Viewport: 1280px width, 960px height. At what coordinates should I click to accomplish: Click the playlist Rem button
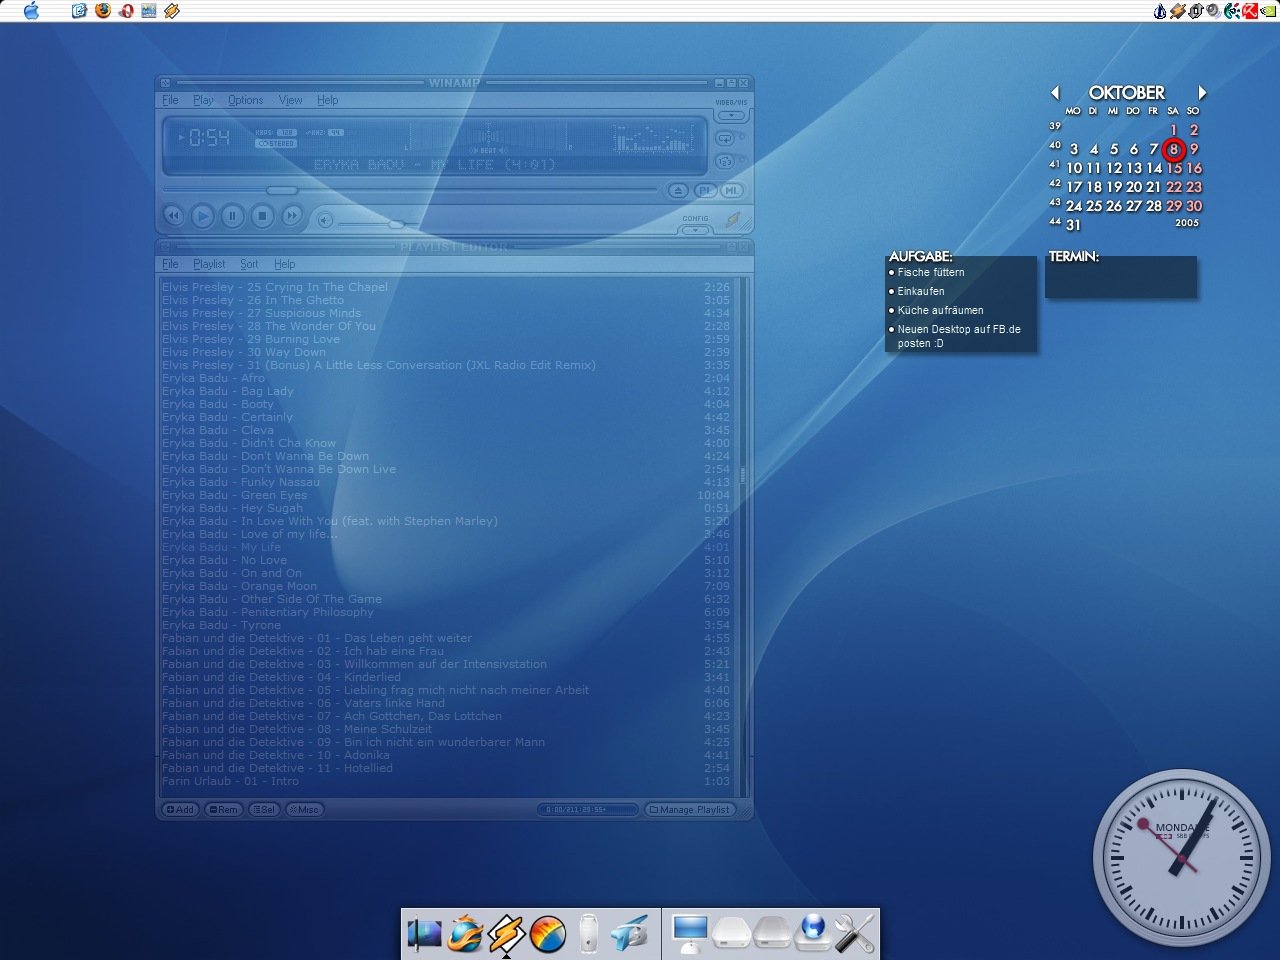tap(223, 809)
